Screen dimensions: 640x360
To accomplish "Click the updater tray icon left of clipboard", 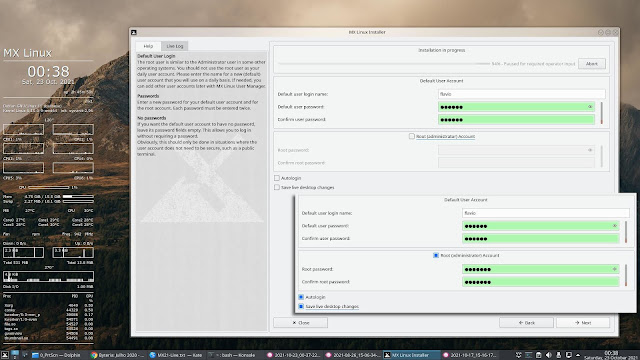I will coord(529,355).
